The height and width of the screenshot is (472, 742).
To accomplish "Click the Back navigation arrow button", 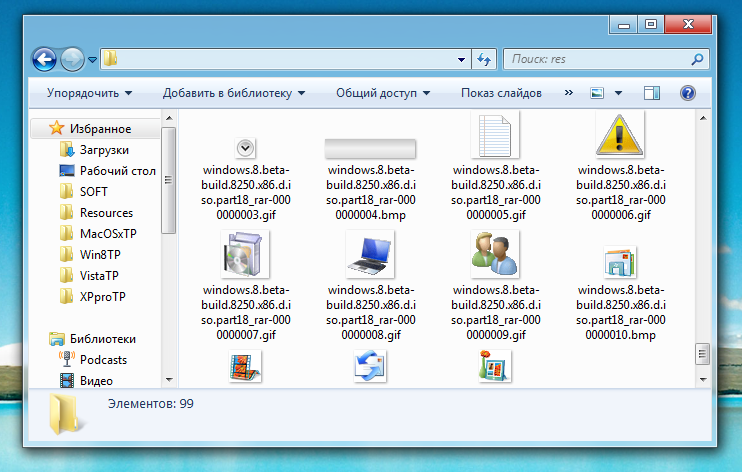I will coord(44,60).
